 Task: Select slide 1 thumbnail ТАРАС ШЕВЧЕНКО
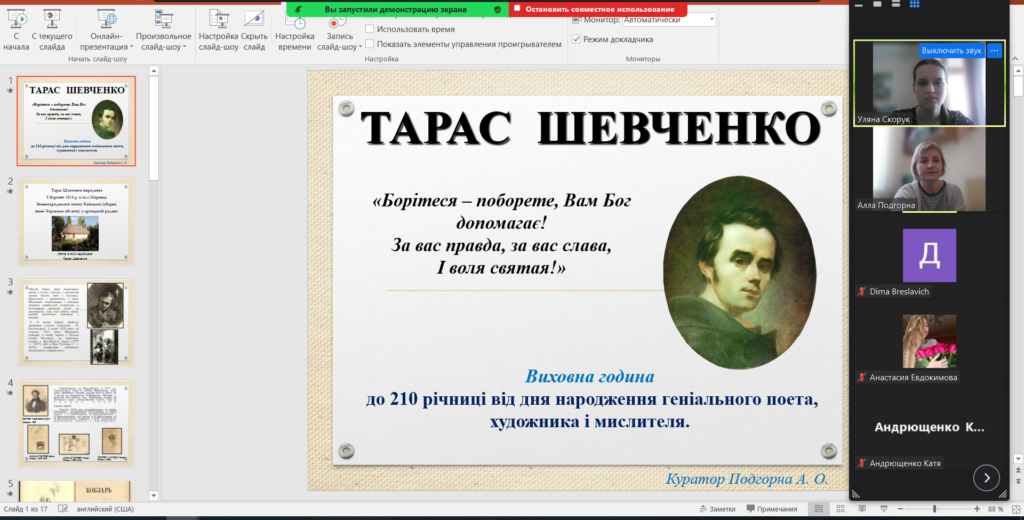[x=76, y=121]
